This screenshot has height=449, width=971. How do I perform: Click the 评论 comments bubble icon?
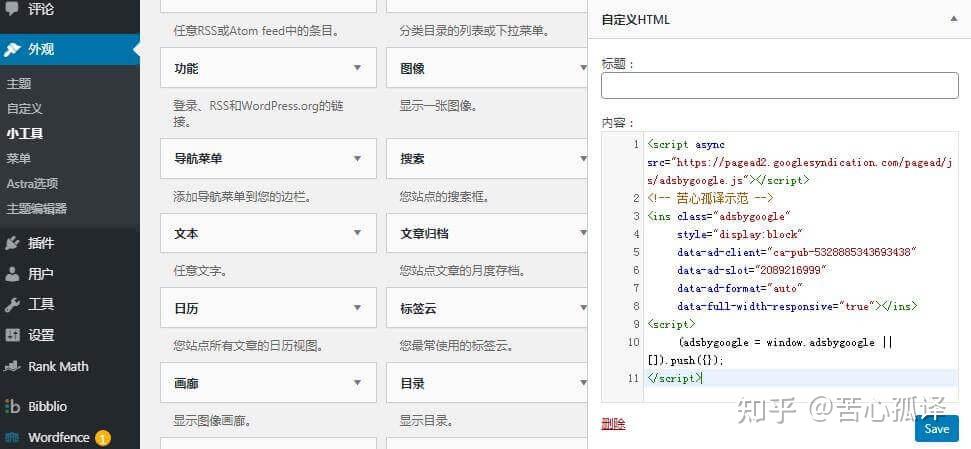[x=12, y=9]
